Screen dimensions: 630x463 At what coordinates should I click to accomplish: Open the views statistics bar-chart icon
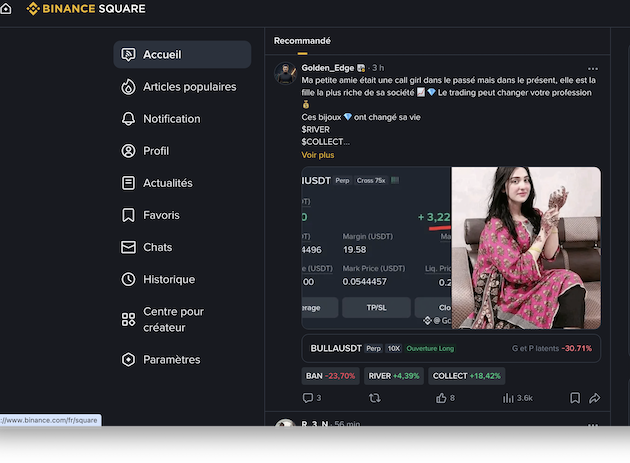[x=507, y=398]
